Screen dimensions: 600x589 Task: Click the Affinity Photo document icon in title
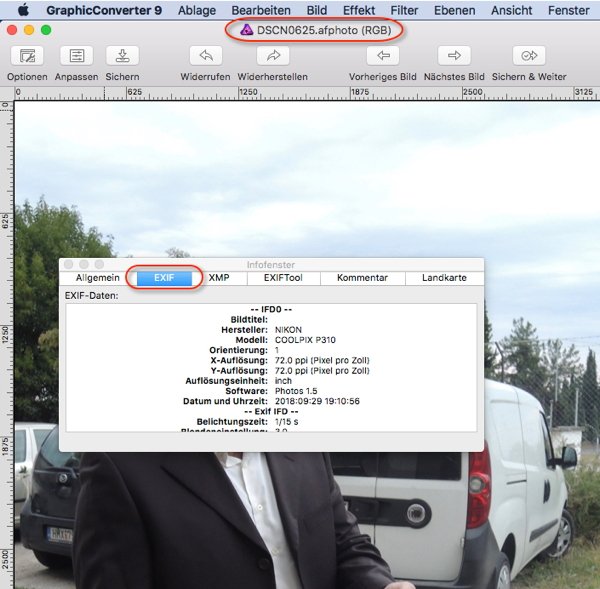coord(246,30)
